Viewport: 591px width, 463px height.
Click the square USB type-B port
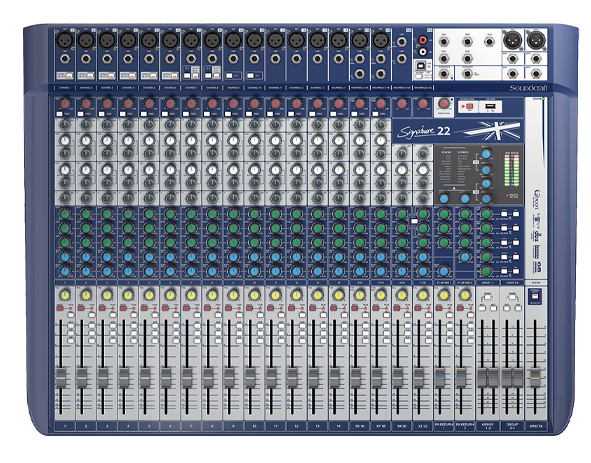420,66
